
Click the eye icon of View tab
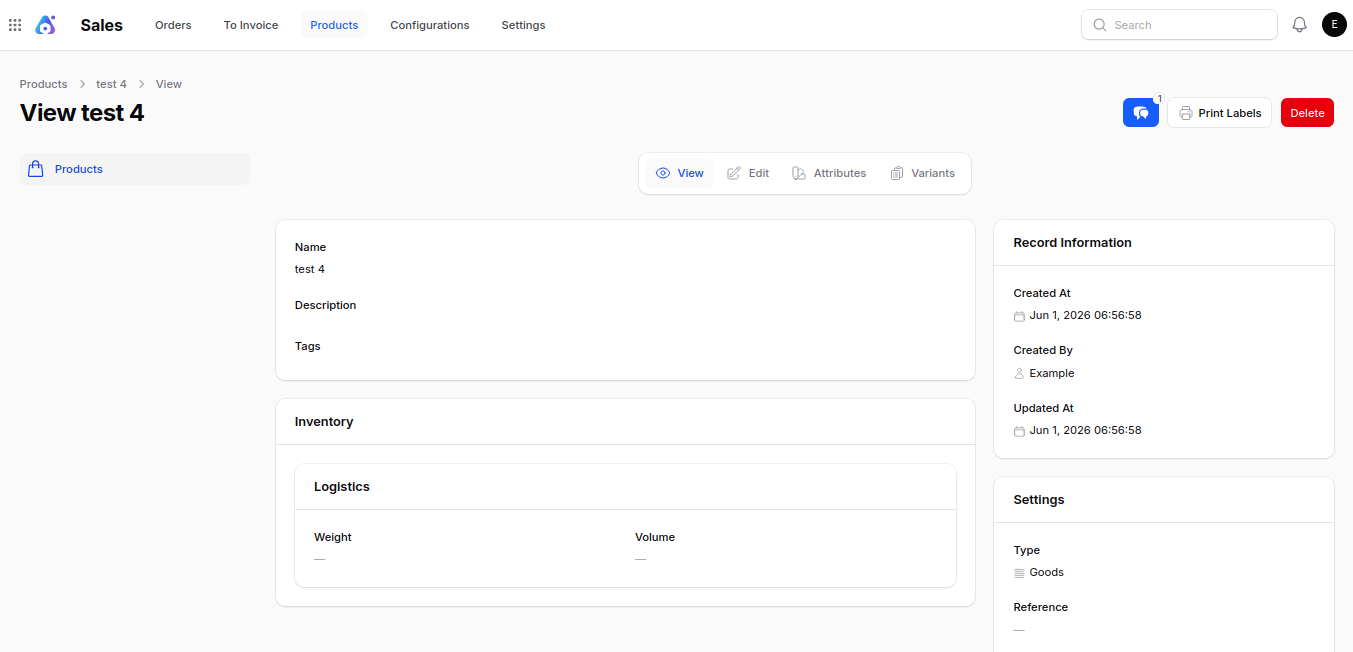pos(663,173)
